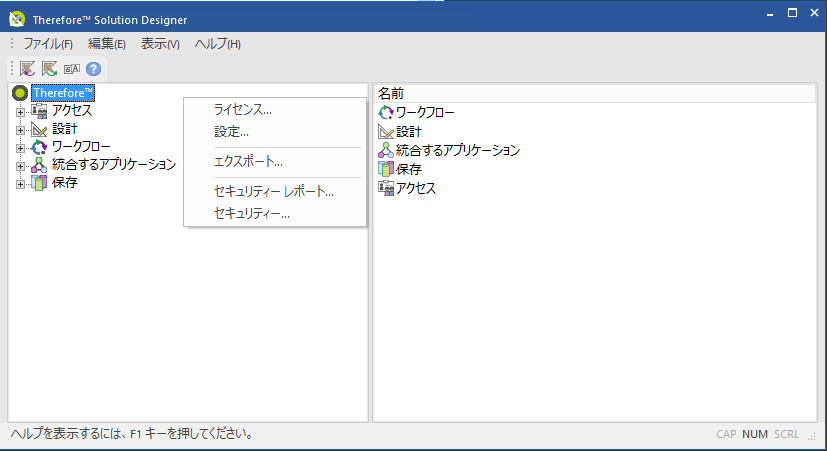Click the Therefore app icon in title bar

pyautogui.click(x=17, y=20)
